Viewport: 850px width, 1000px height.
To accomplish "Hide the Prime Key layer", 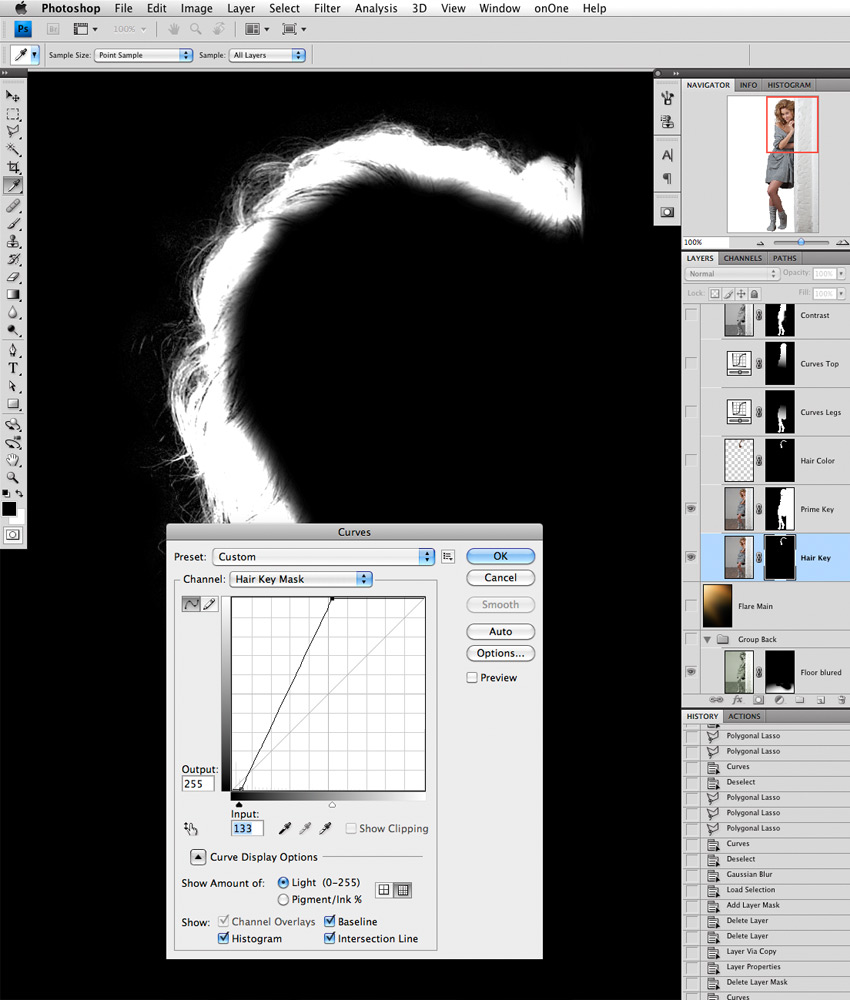I will pyautogui.click(x=691, y=509).
